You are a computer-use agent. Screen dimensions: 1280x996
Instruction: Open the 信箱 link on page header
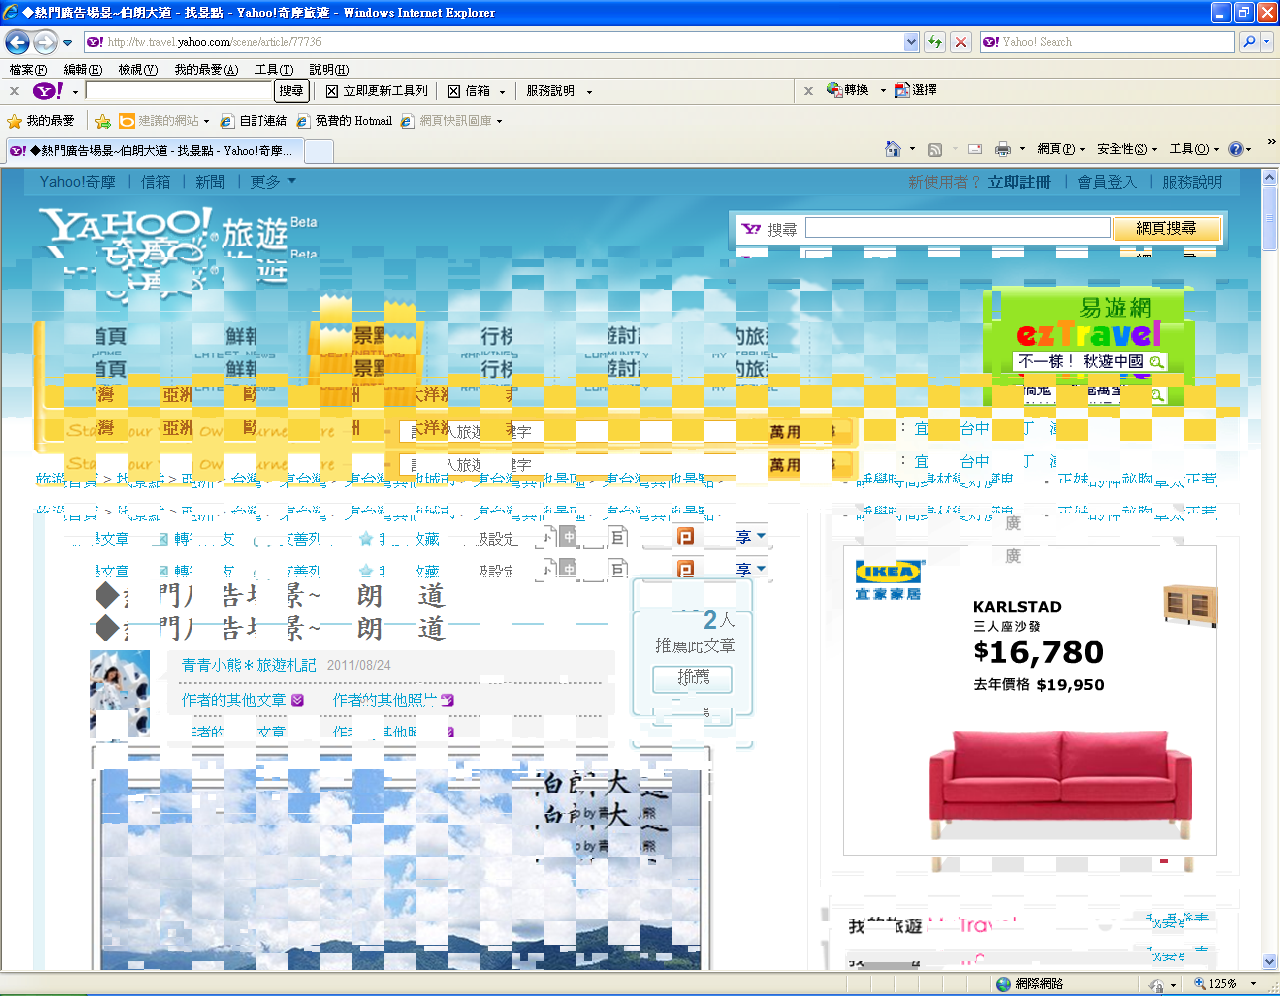[x=155, y=182]
